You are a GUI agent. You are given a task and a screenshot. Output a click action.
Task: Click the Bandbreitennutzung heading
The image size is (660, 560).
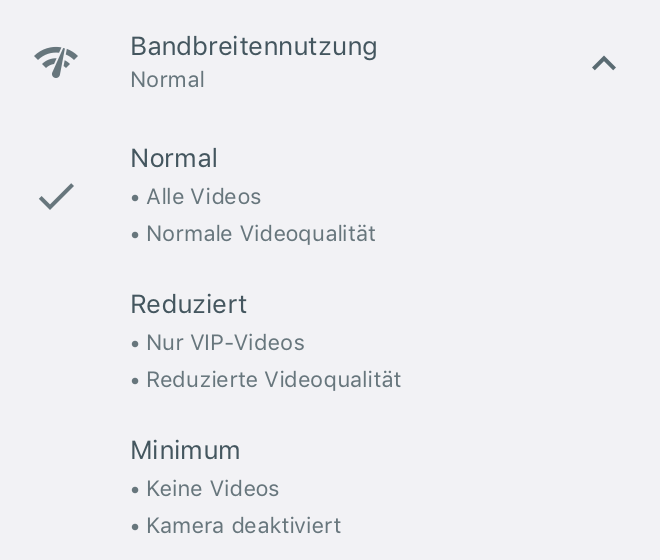pos(254,46)
